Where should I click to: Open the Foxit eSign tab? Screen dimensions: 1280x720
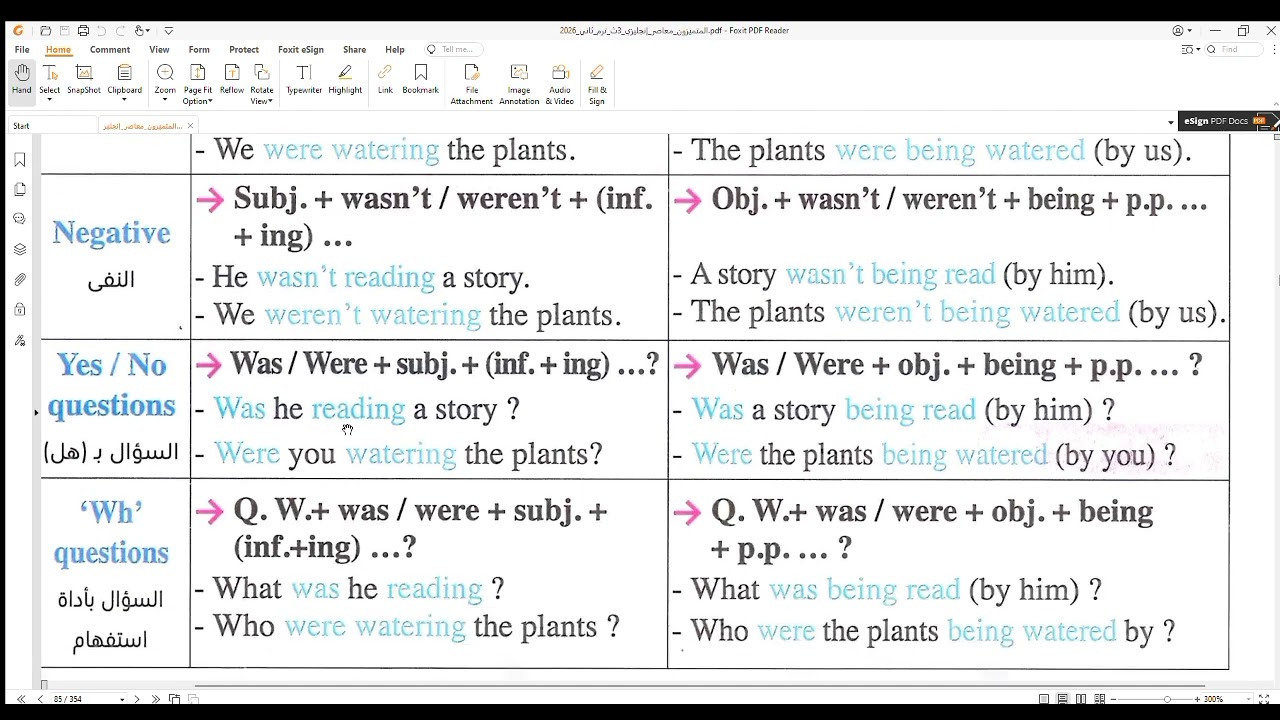tap(301, 49)
